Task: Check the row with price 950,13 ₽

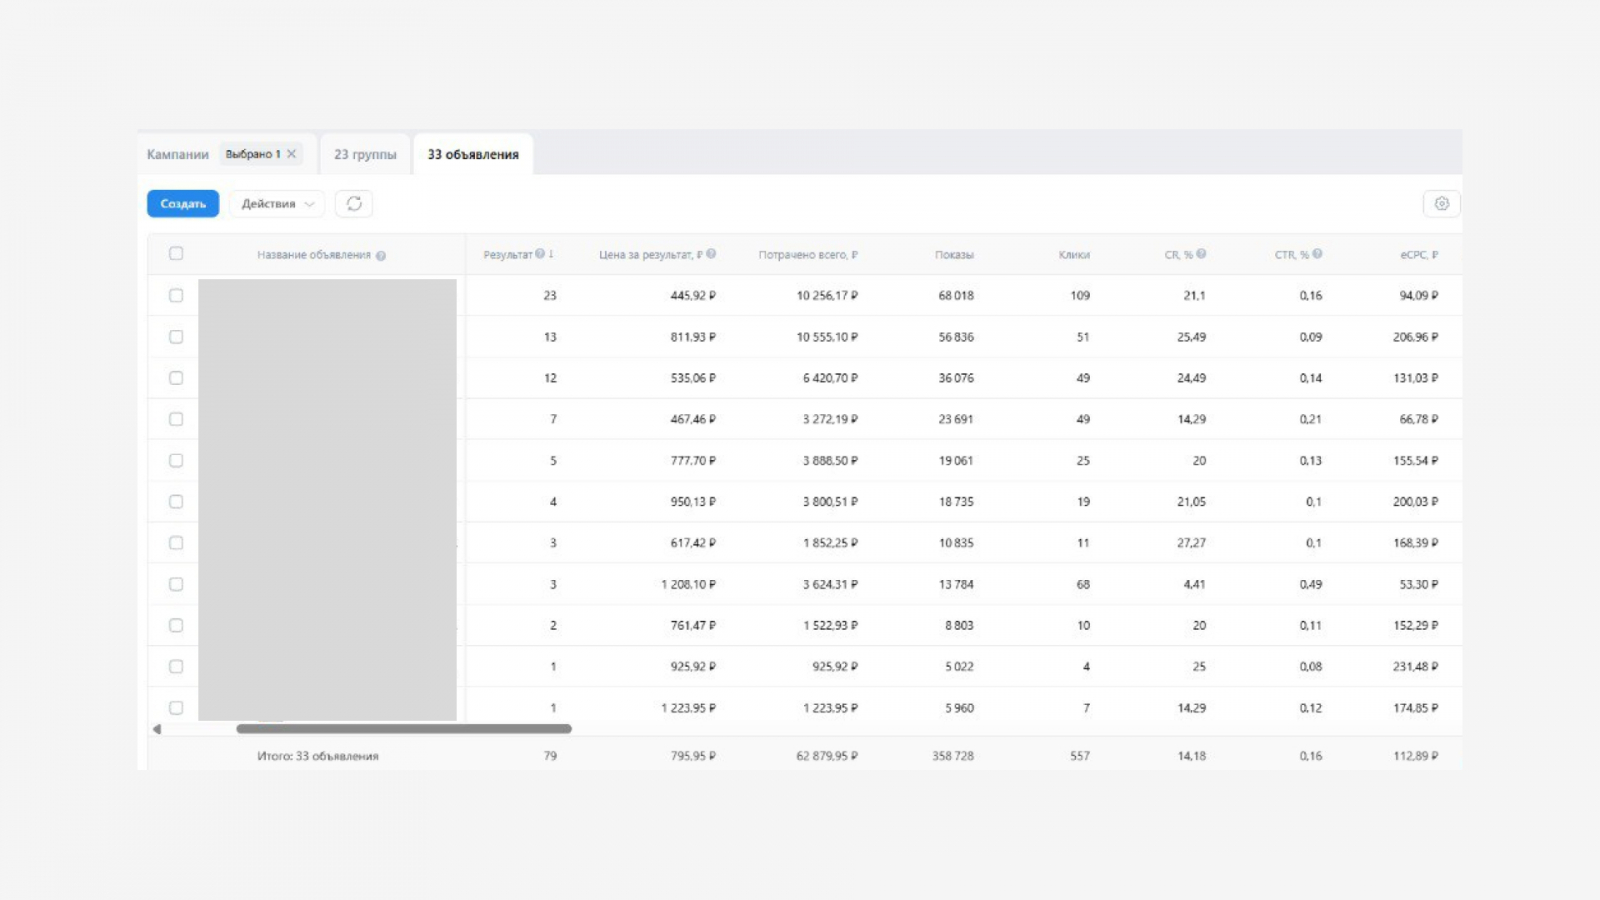Action: 176,502
